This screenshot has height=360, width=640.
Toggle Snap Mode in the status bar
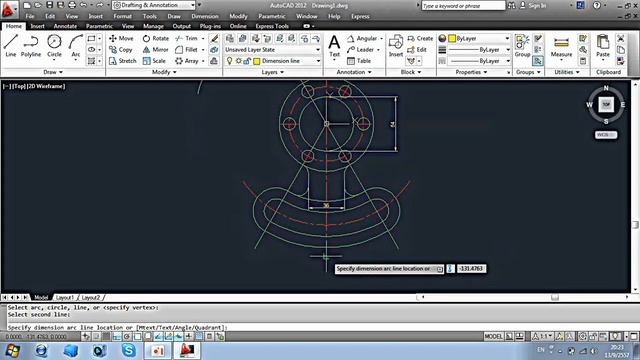click(x=96, y=336)
